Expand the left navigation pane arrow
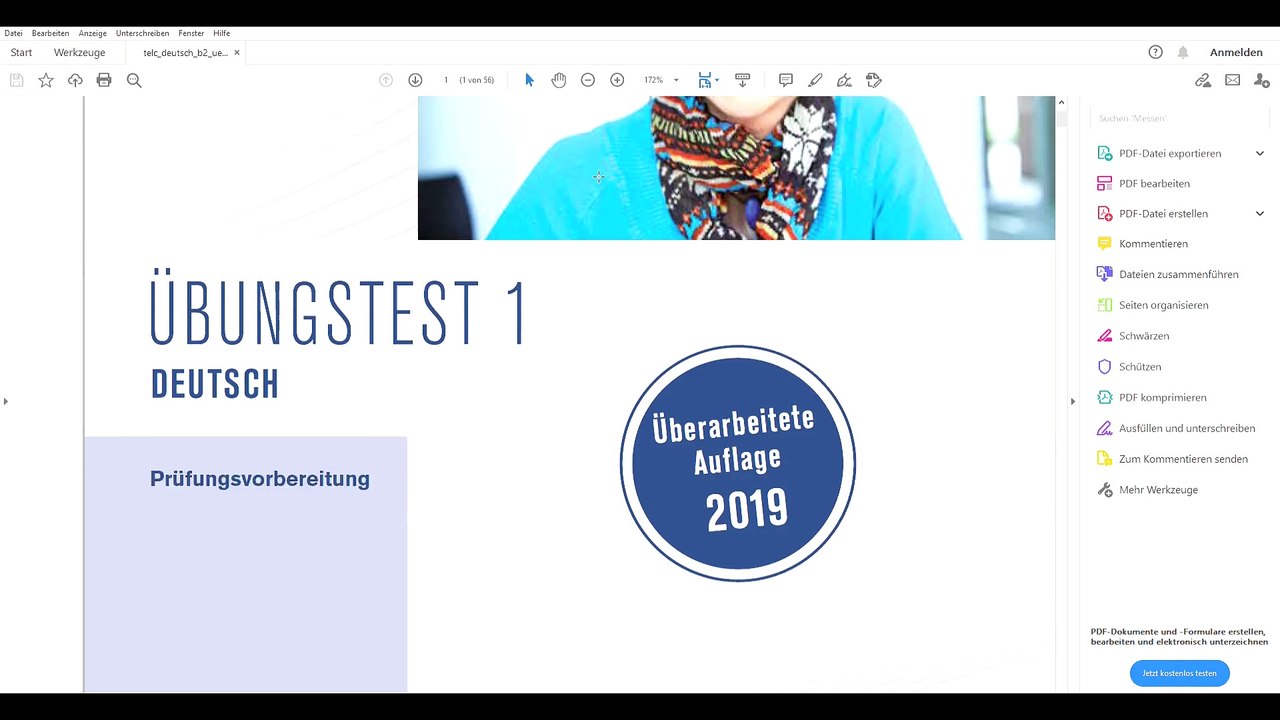This screenshot has width=1280, height=720. (5, 401)
